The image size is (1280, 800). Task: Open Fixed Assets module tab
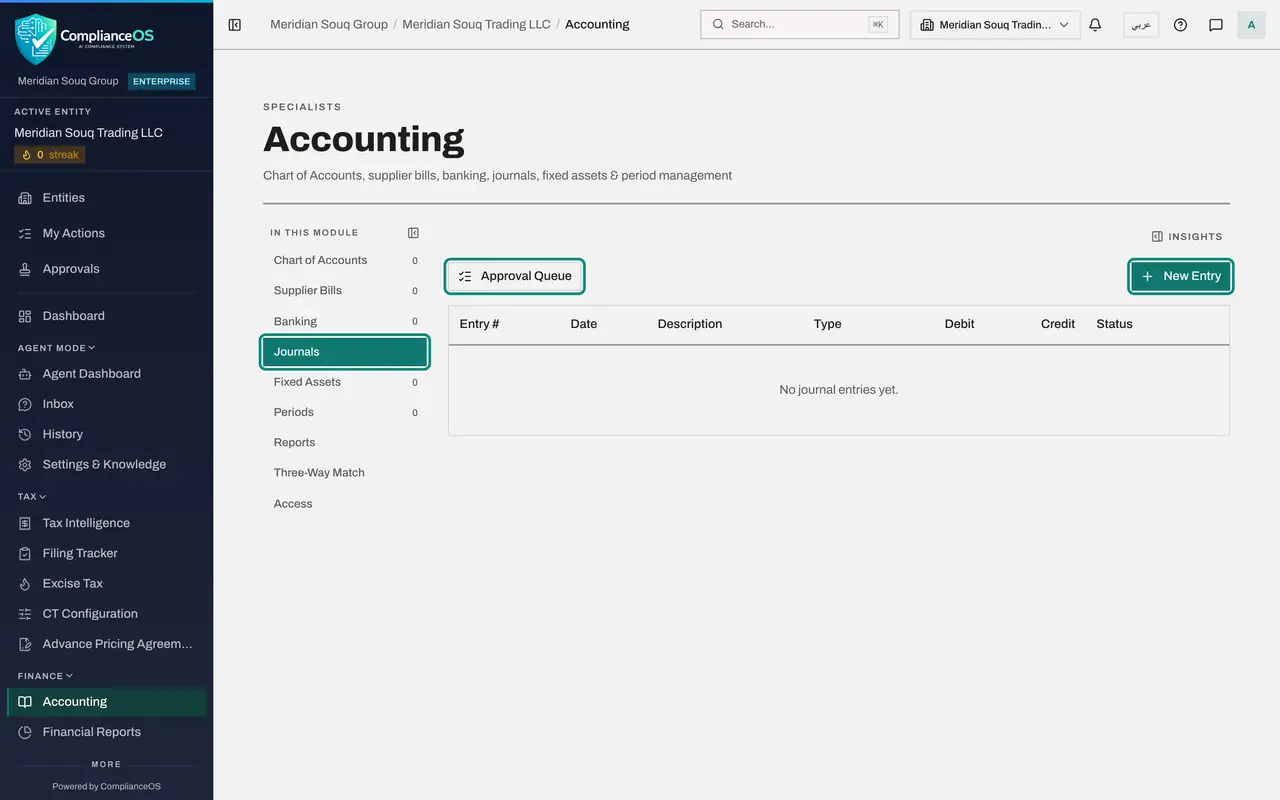(344, 382)
